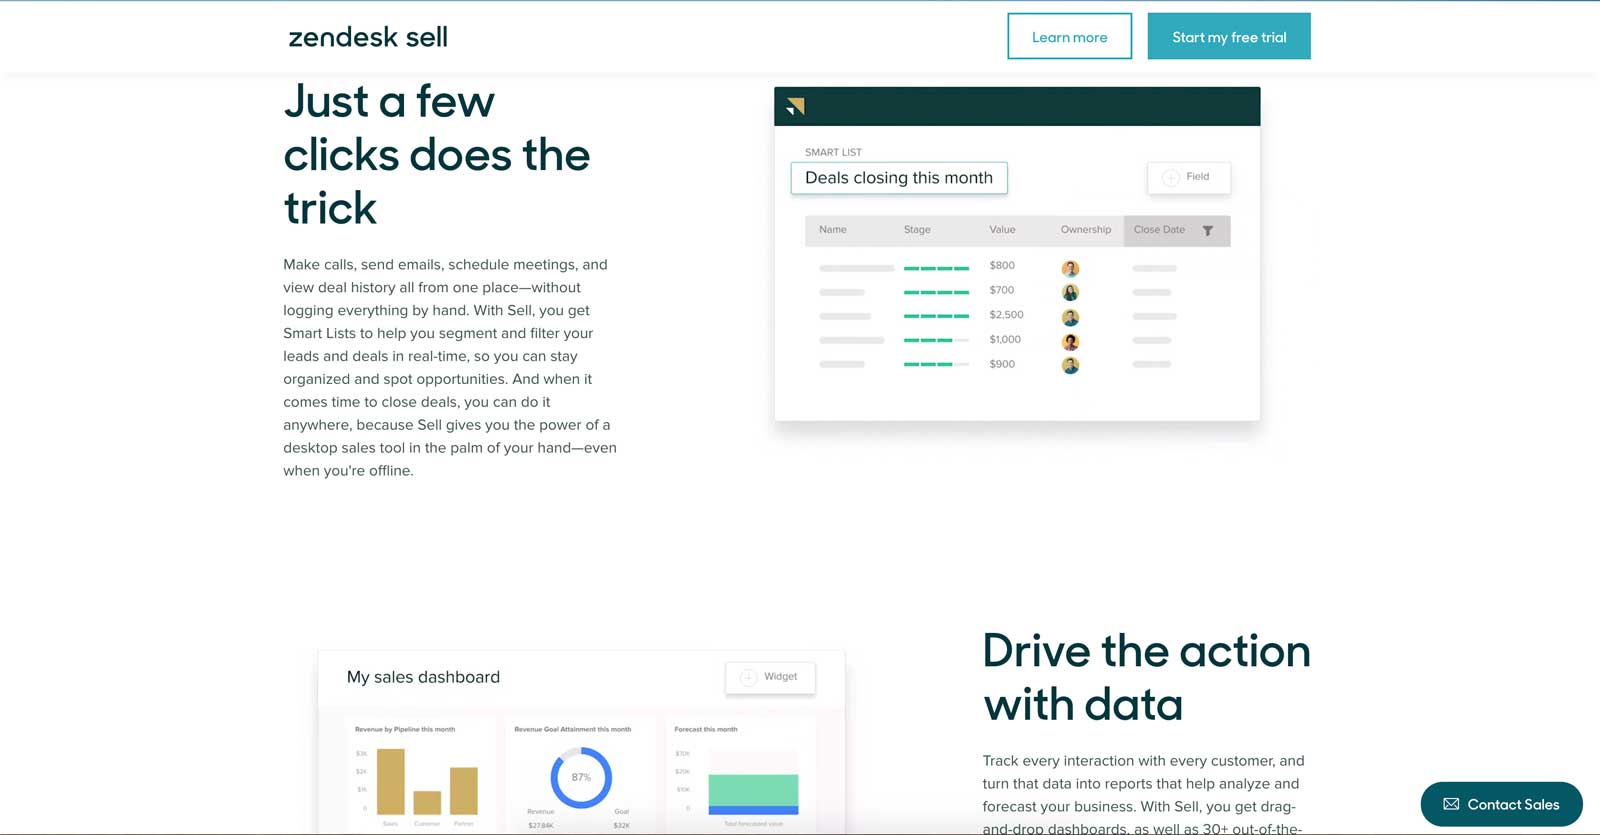This screenshot has width=1600, height=835.
Task: Select the Name column header
Action: pos(832,230)
